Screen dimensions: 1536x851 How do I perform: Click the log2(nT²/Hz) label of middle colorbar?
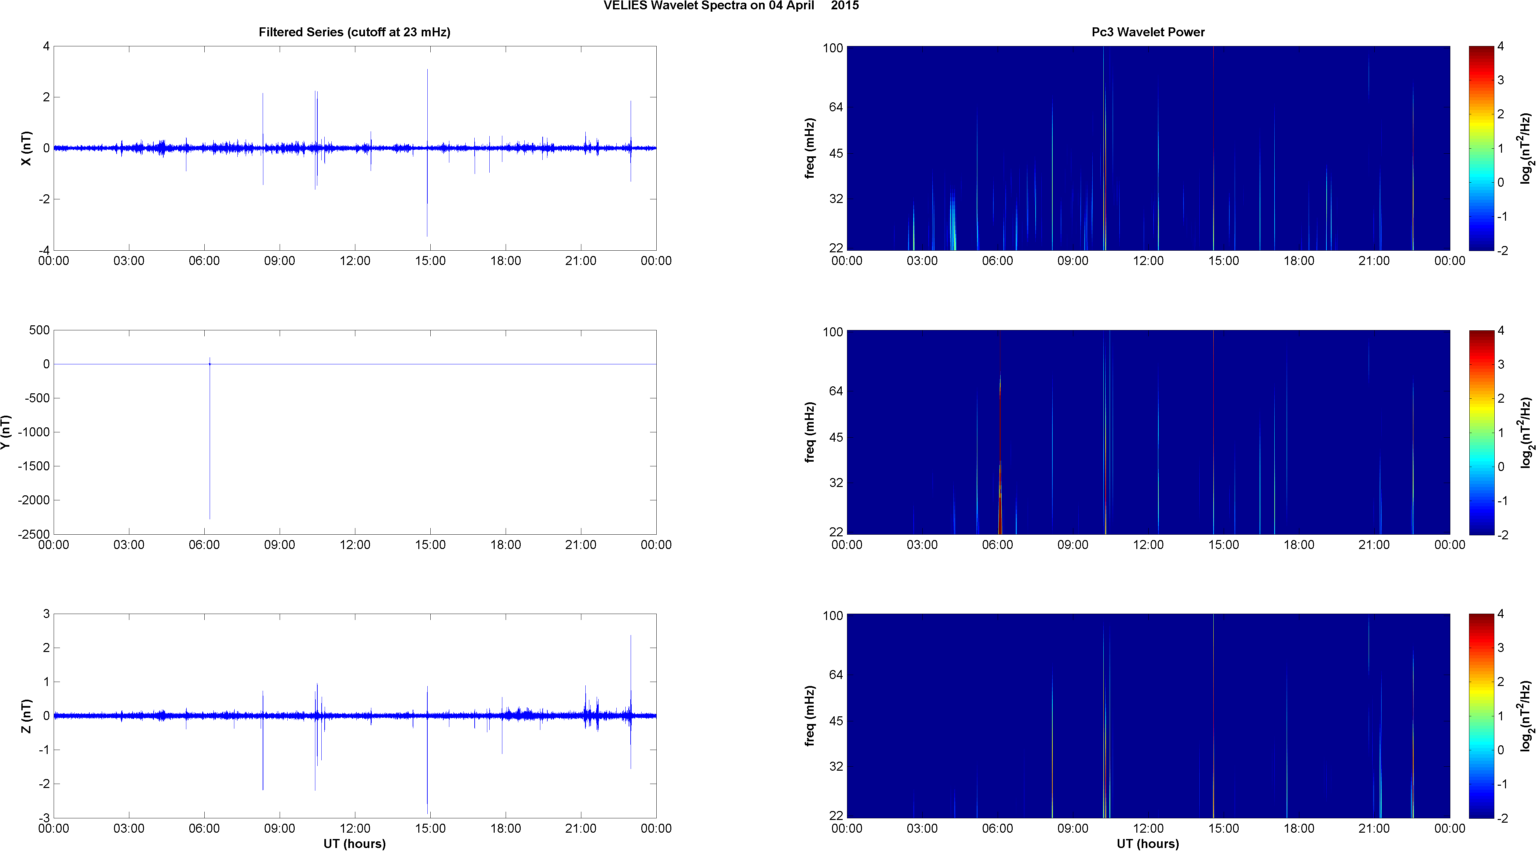[1525, 432]
